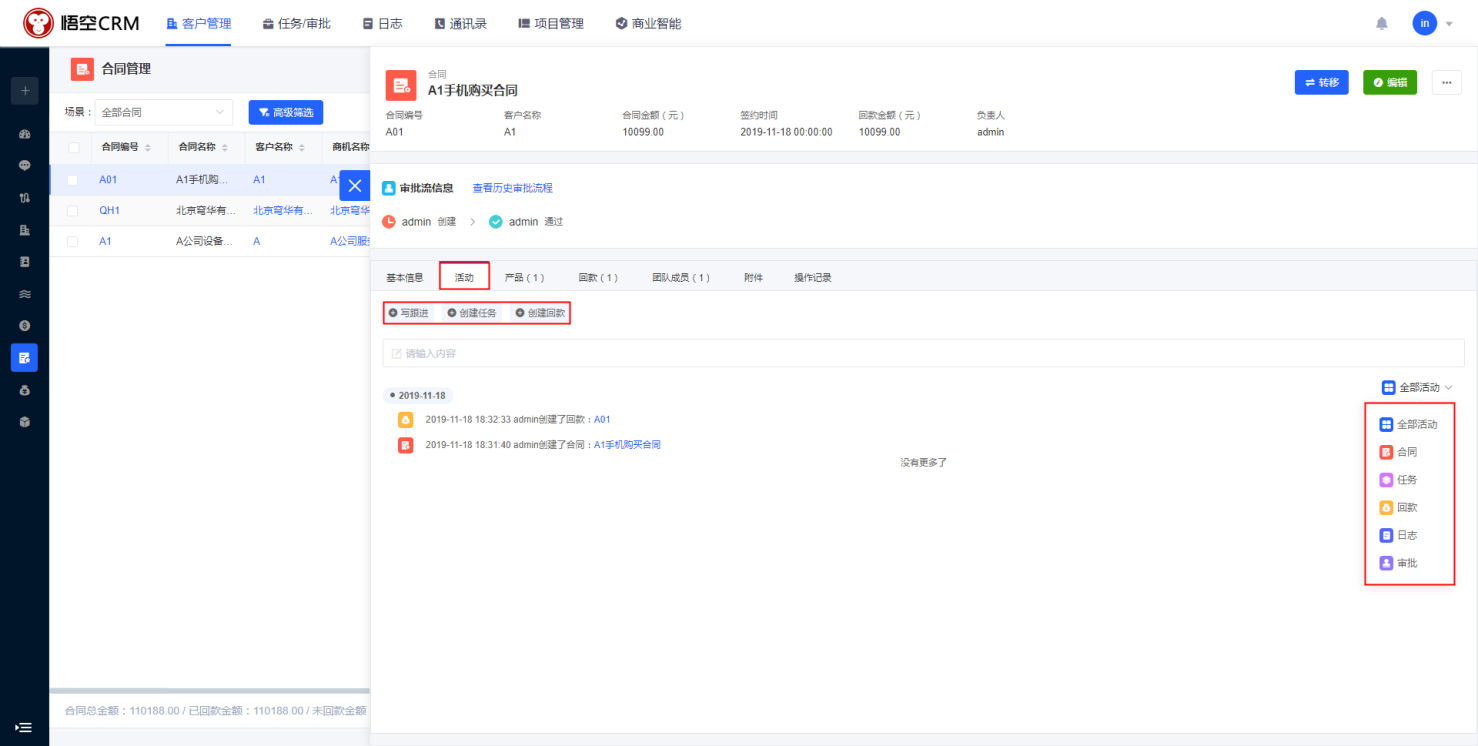
Task: Open 查看历史审批流程 link
Action: [512, 188]
